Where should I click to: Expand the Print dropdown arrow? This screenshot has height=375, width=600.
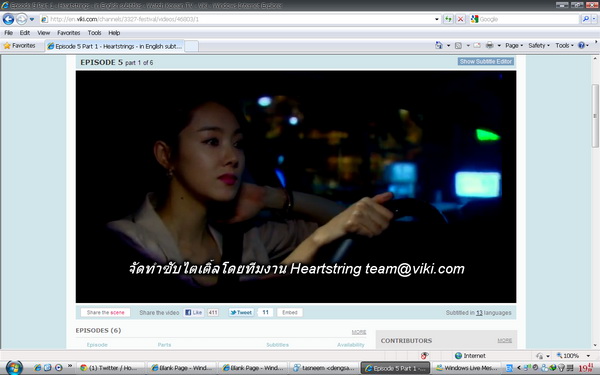pyautogui.click(x=499, y=46)
